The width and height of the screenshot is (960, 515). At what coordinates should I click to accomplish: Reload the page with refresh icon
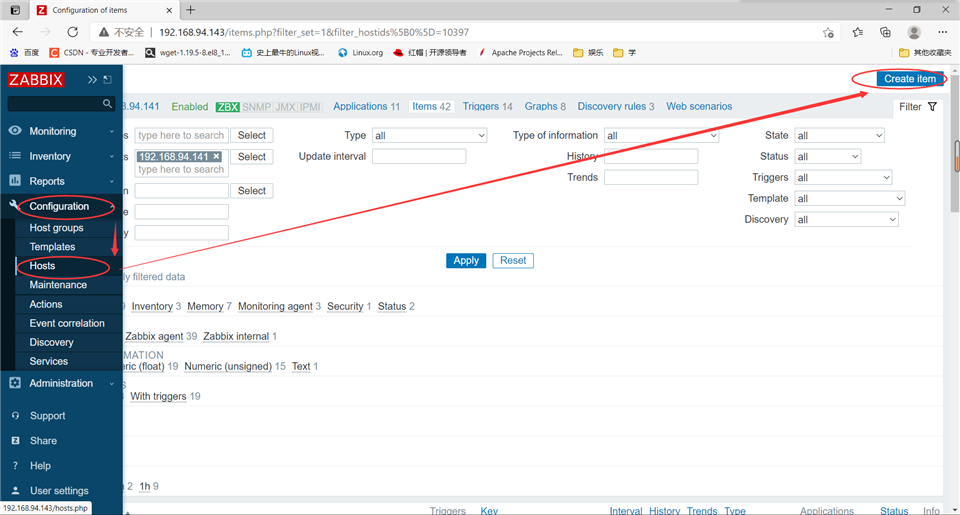click(x=73, y=32)
